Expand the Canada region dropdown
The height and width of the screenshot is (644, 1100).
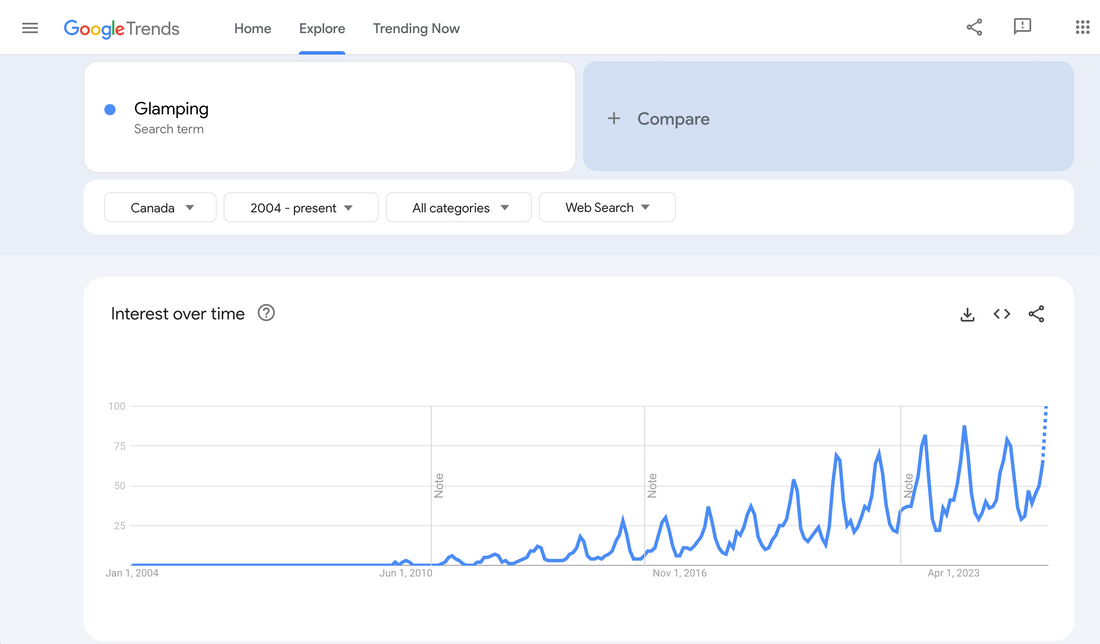[x=160, y=208]
